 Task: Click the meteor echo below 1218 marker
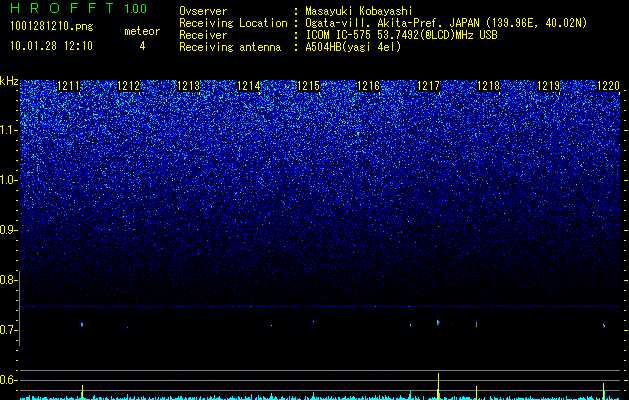(x=477, y=323)
